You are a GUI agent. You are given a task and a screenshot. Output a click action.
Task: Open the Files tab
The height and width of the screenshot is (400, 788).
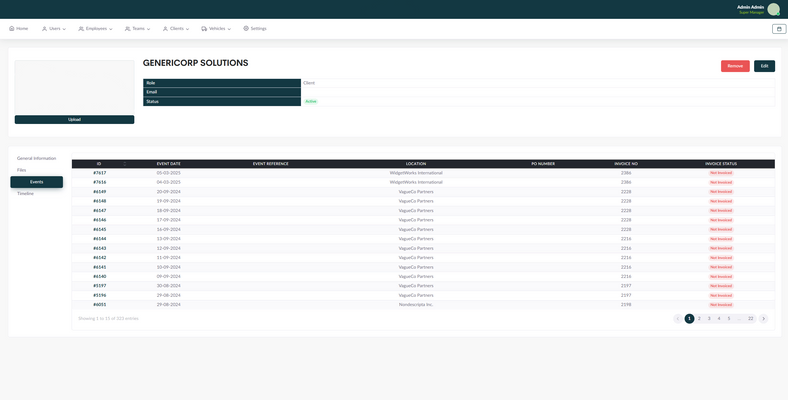[21, 170]
